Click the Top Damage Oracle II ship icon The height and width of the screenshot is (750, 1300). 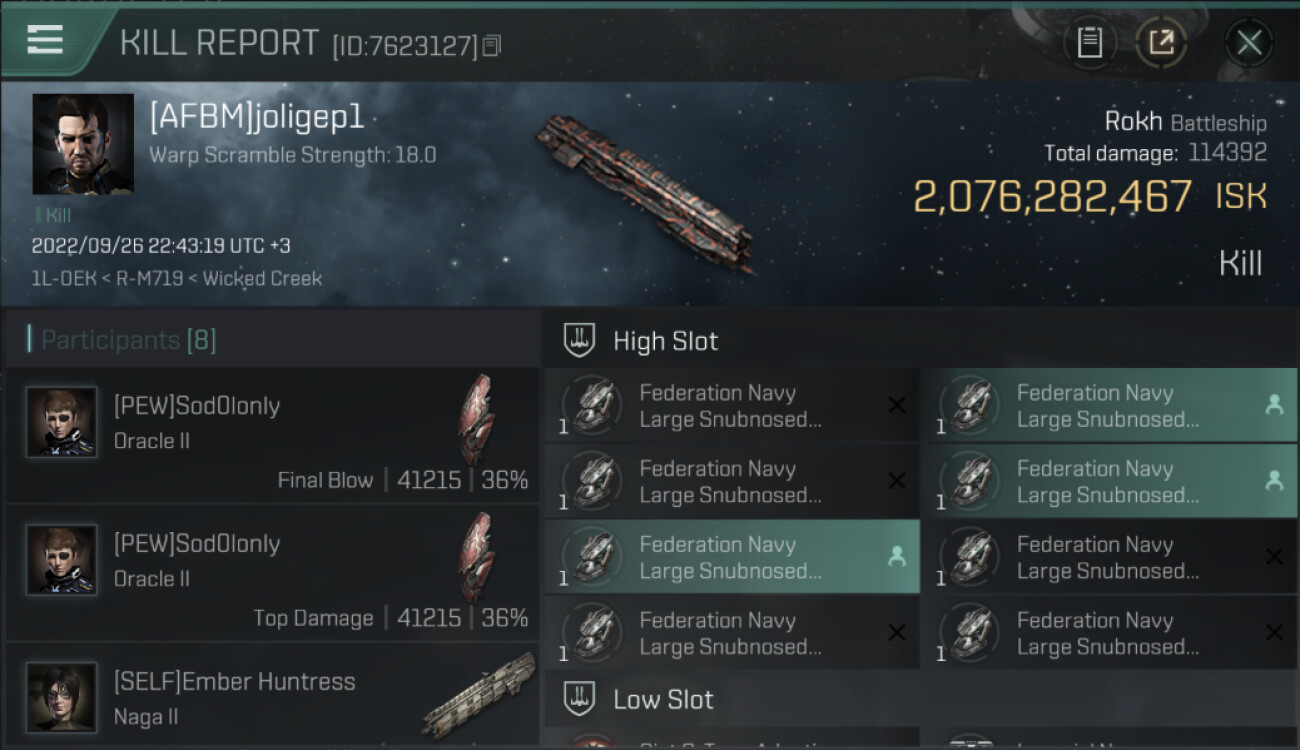pyautogui.click(x=476, y=557)
